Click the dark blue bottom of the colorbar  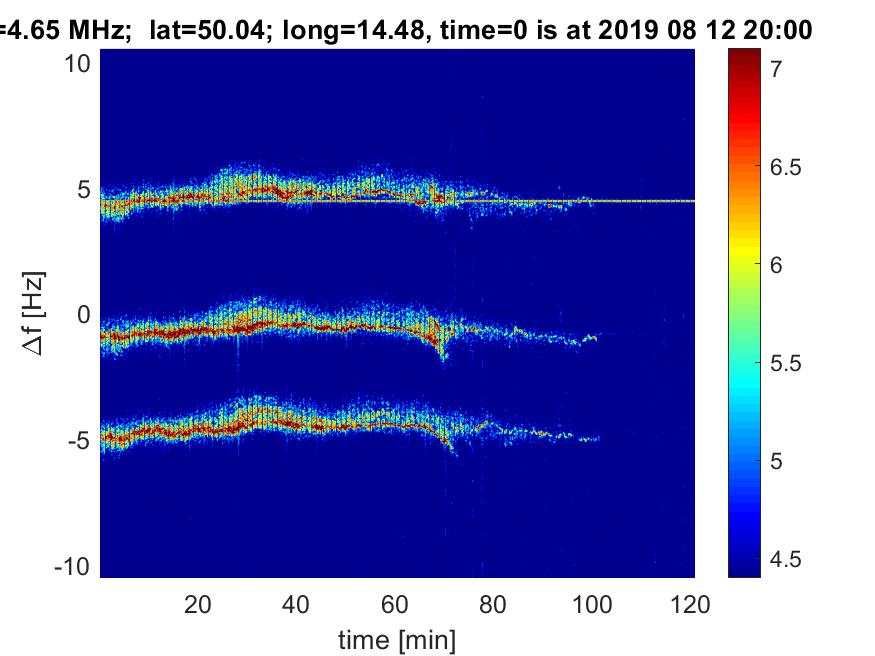(744, 570)
